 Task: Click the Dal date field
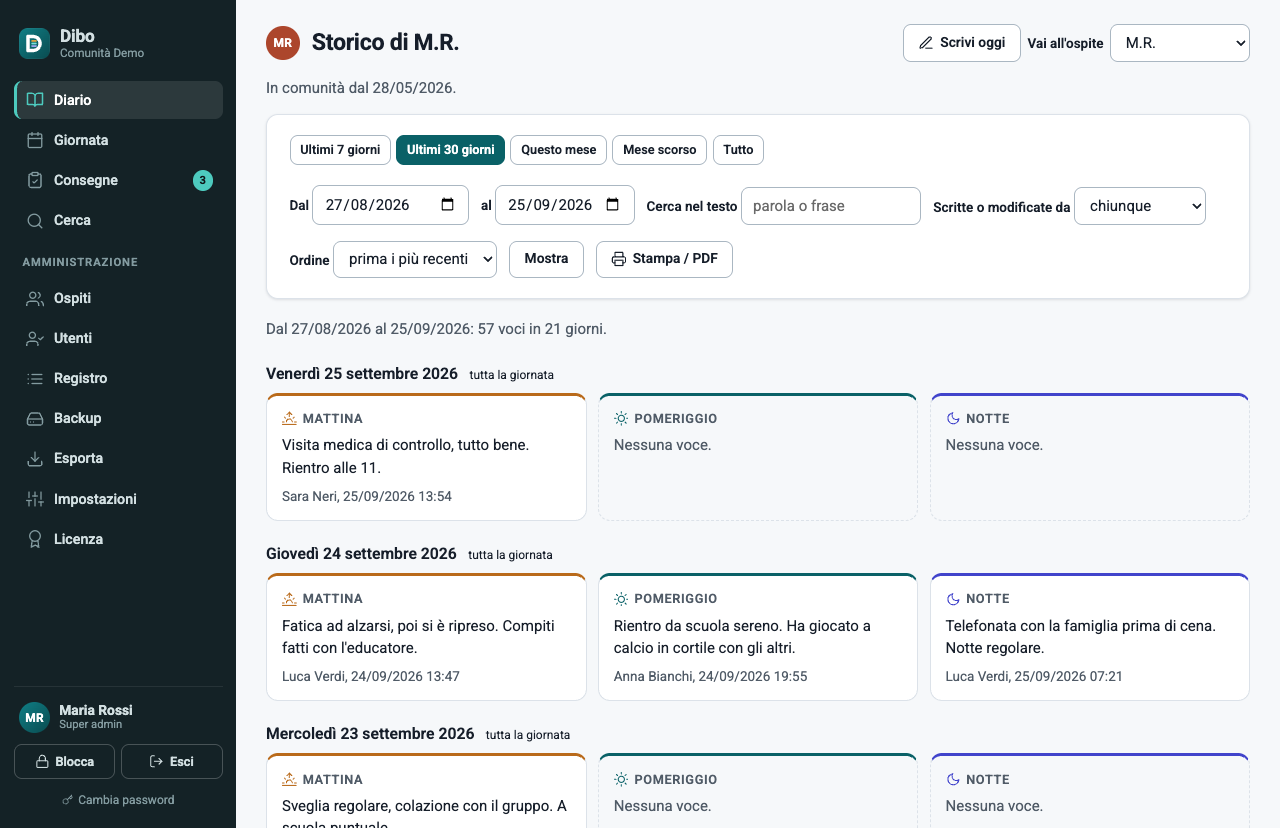pyautogui.click(x=390, y=205)
